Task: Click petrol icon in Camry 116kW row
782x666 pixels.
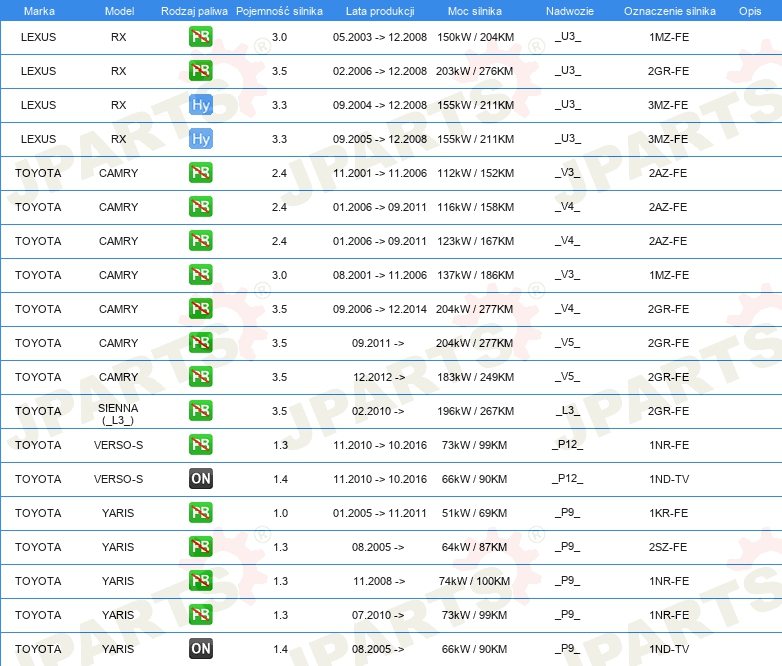Action: click(x=200, y=207)
